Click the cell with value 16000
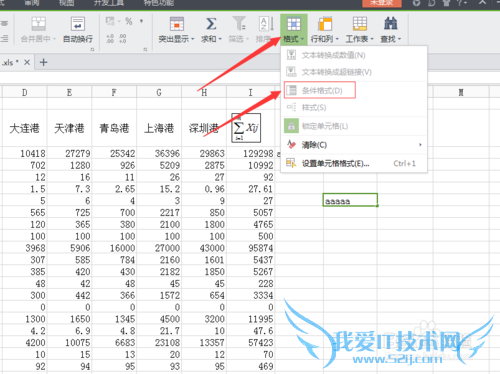Screen dimensions: 500x374 click(x=114, y=248)
